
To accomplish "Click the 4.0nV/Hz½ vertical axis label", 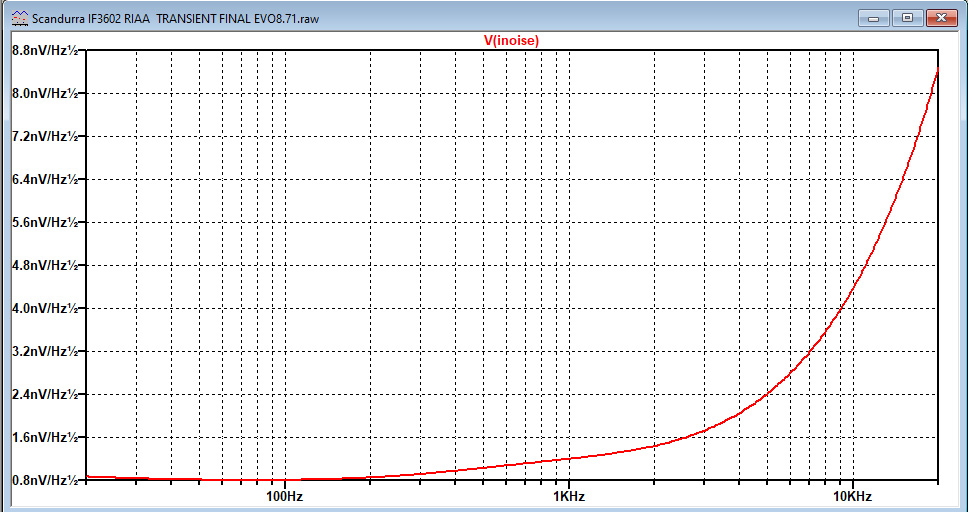I will (45, 308).
